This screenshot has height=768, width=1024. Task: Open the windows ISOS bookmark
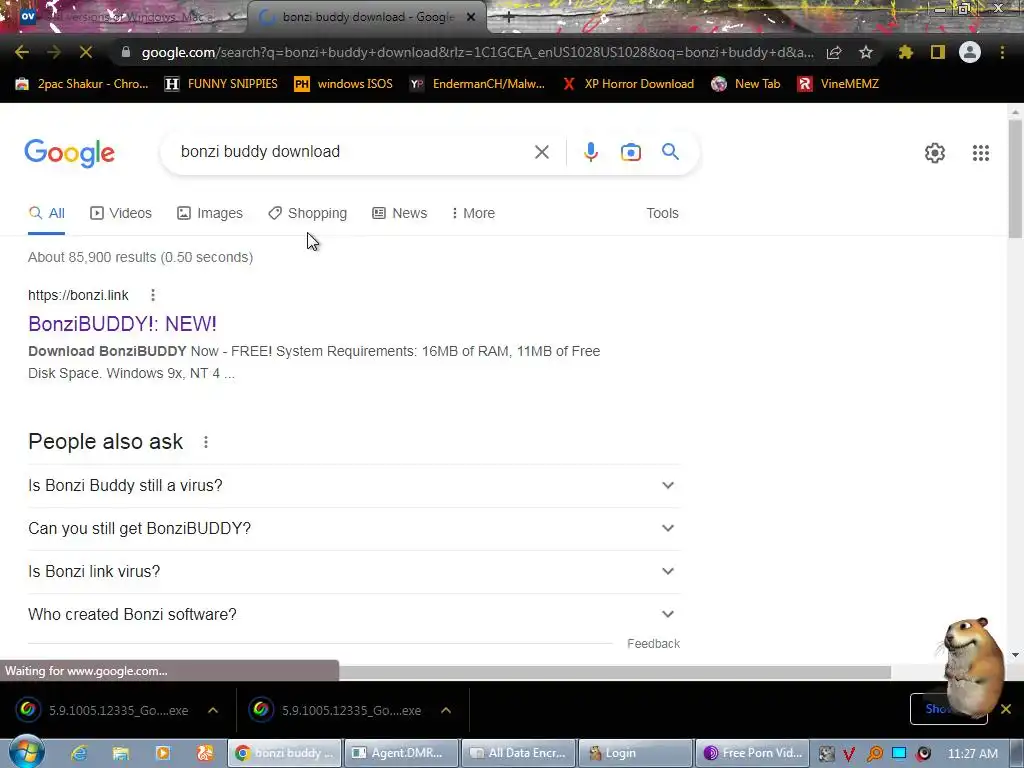[344, 84]
